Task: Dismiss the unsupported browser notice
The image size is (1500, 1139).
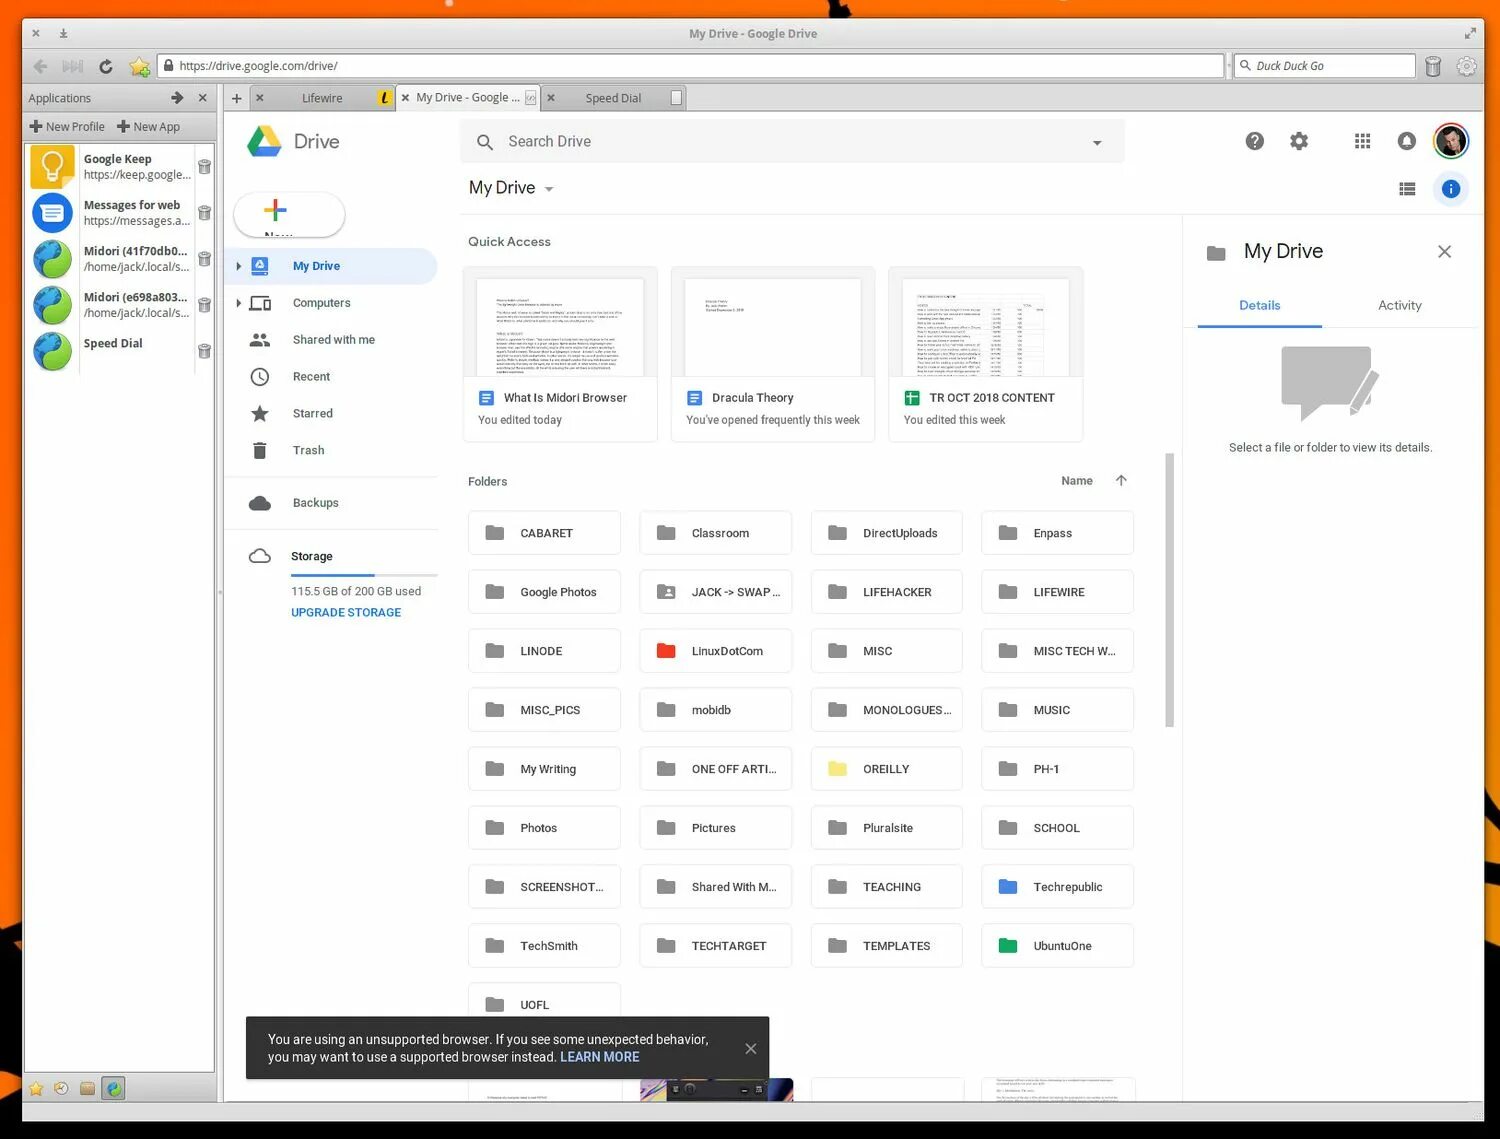Action: 750,1048
